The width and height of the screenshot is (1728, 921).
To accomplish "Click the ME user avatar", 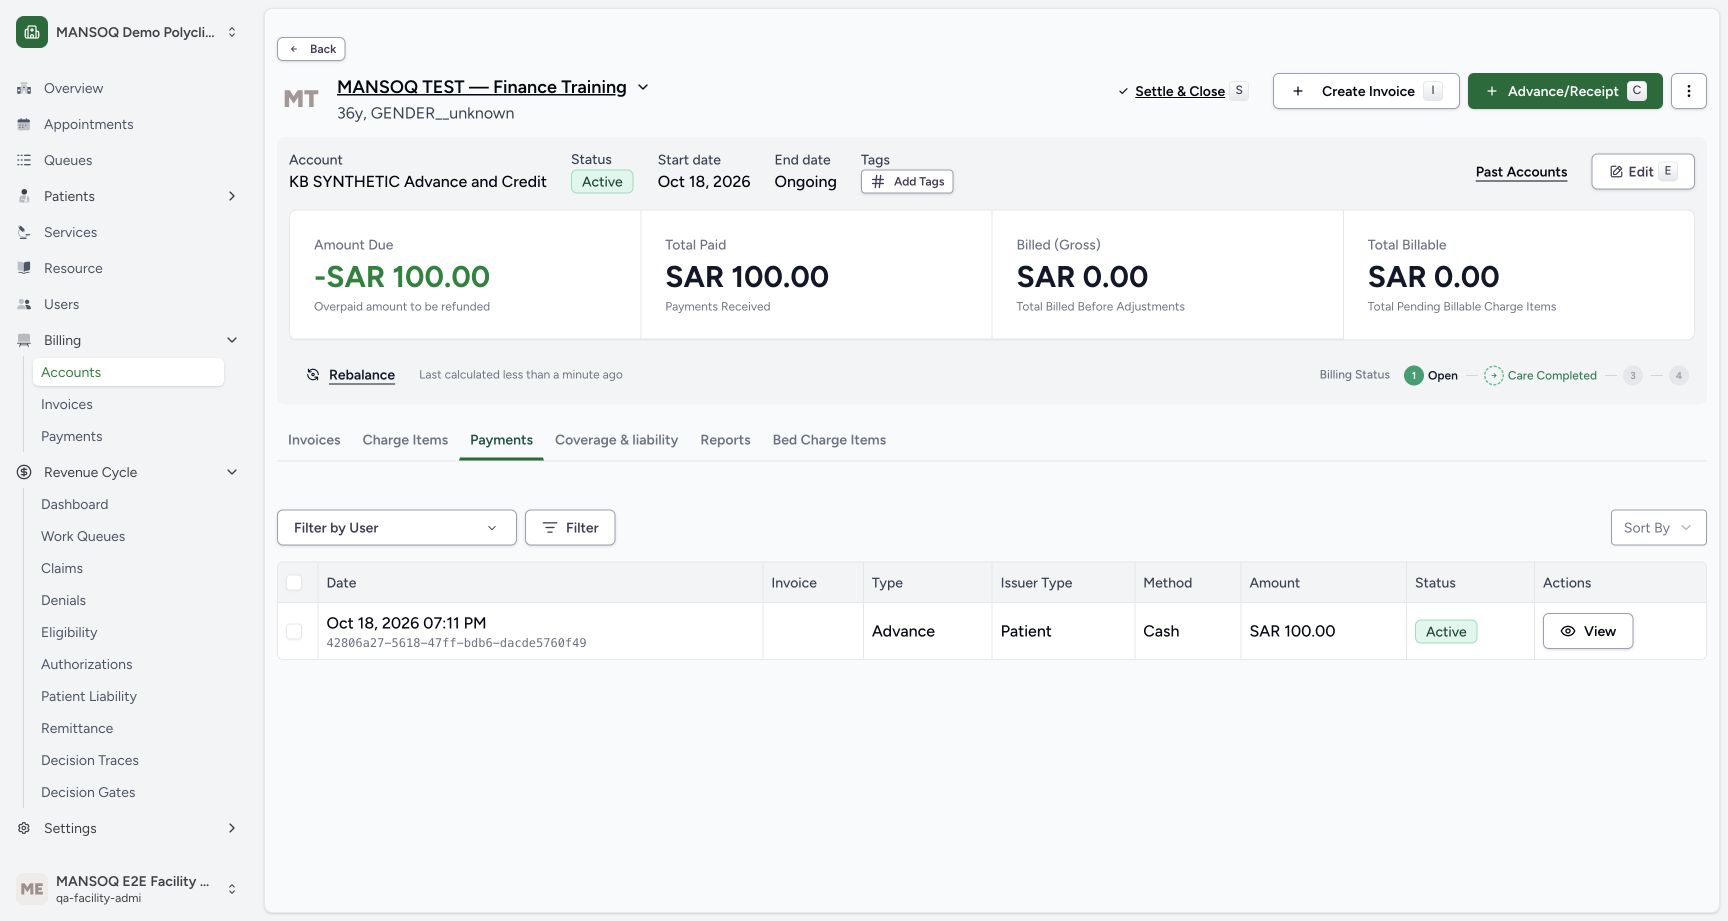I will tap(32, 889).
